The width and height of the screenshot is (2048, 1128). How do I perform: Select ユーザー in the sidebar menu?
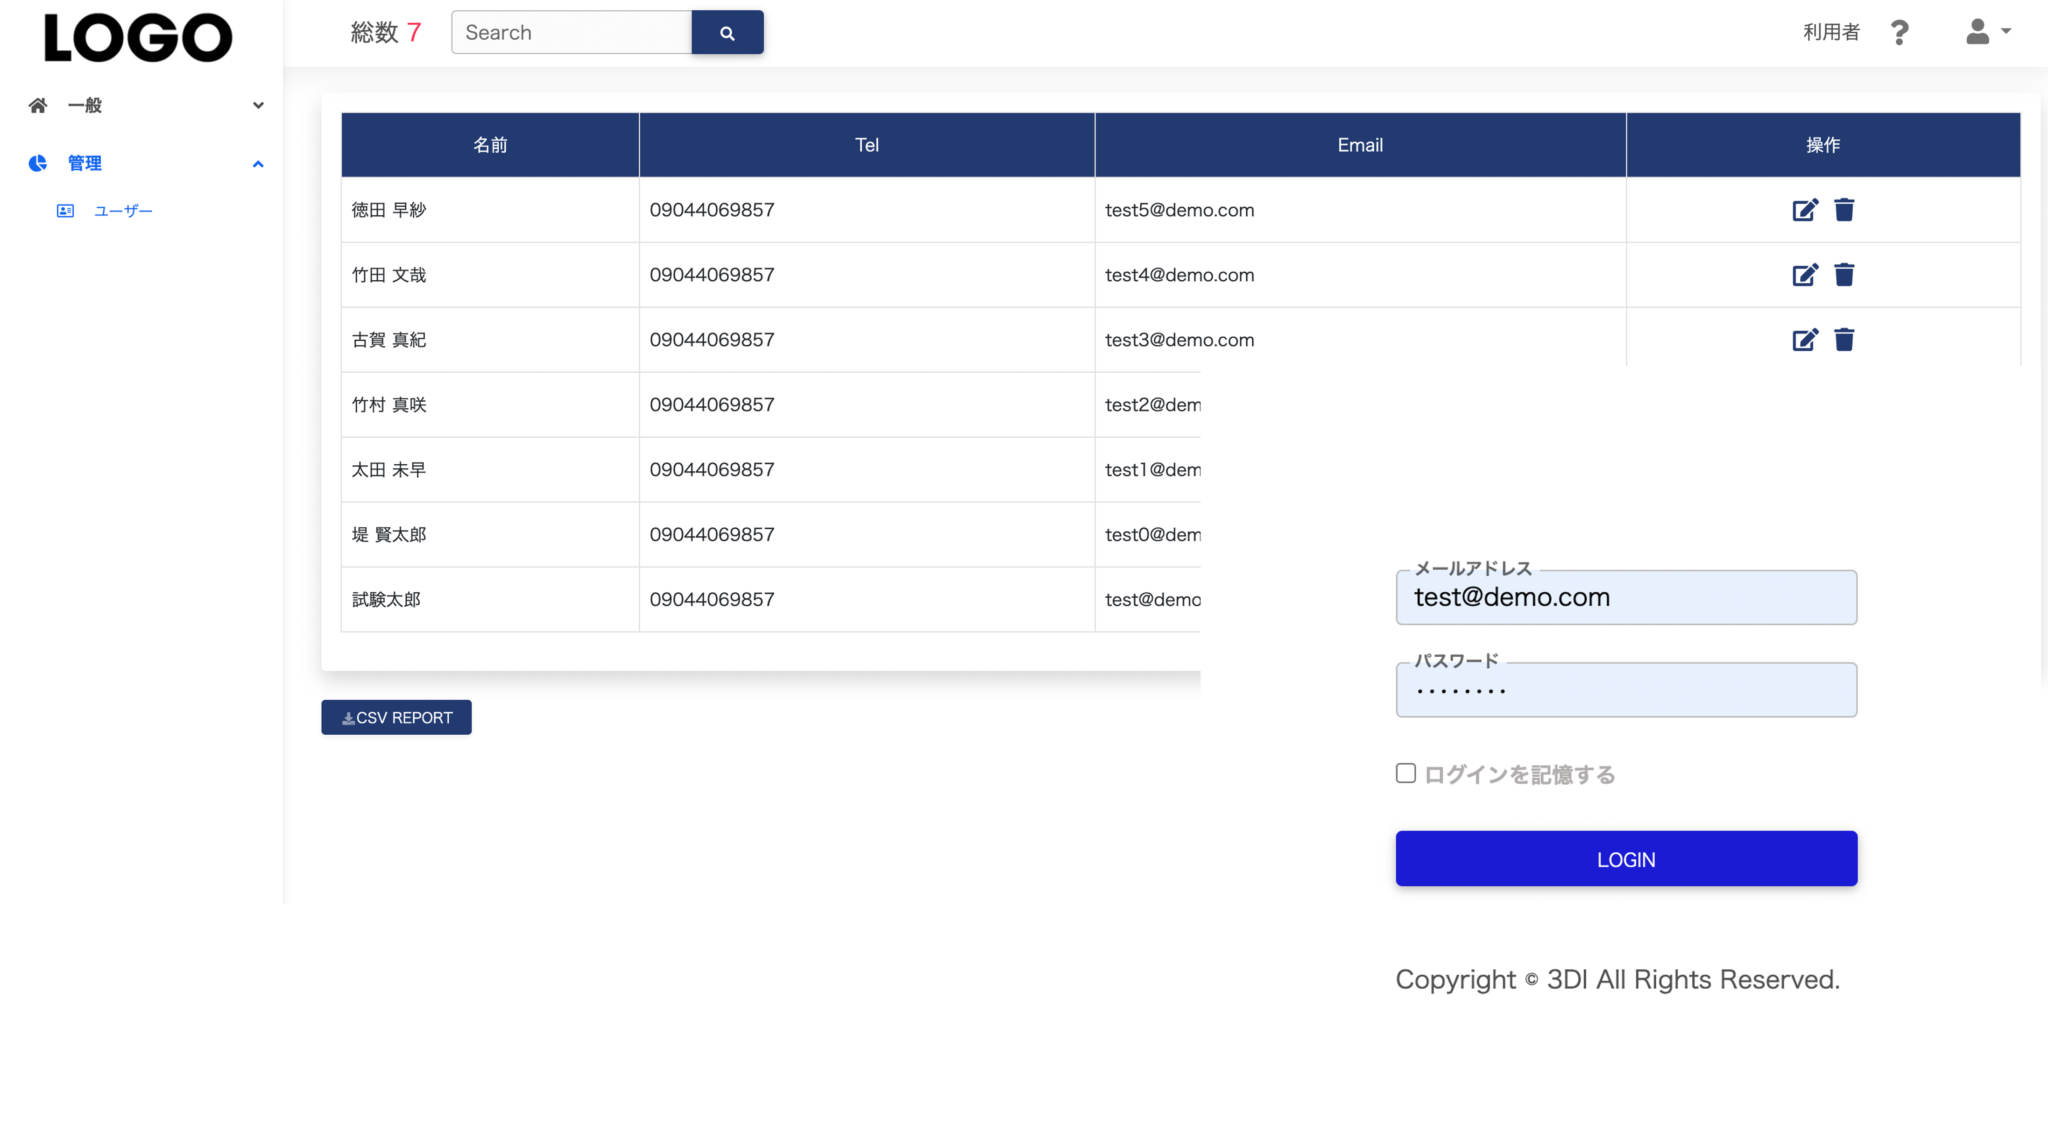[x=122, y=211]
